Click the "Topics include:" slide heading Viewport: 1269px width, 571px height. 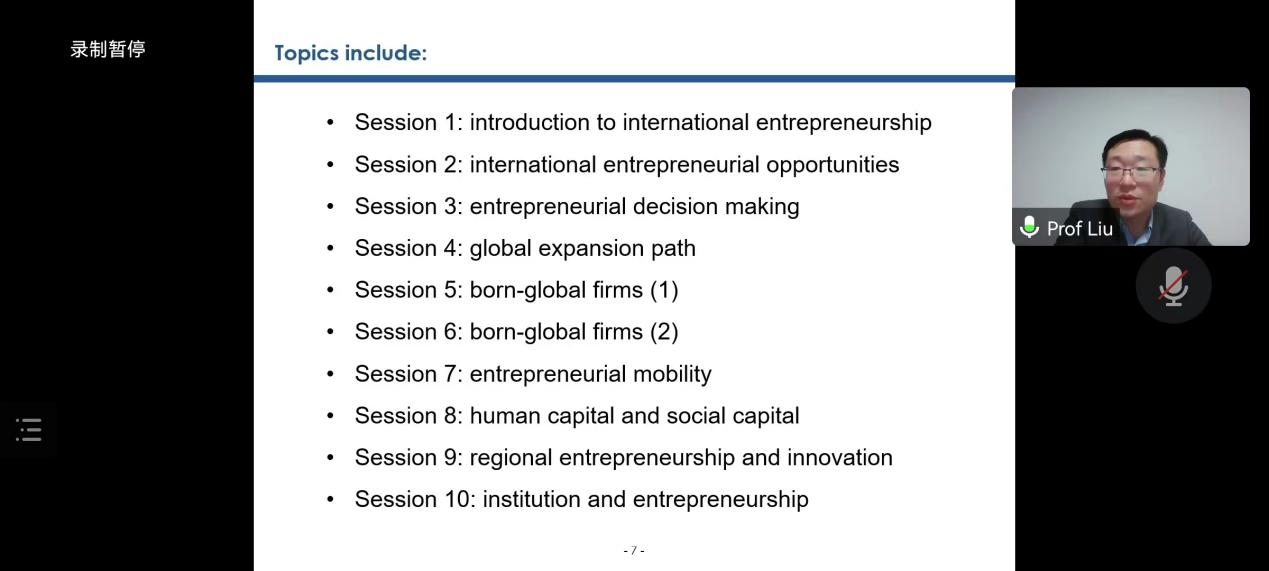pos(350,53)
